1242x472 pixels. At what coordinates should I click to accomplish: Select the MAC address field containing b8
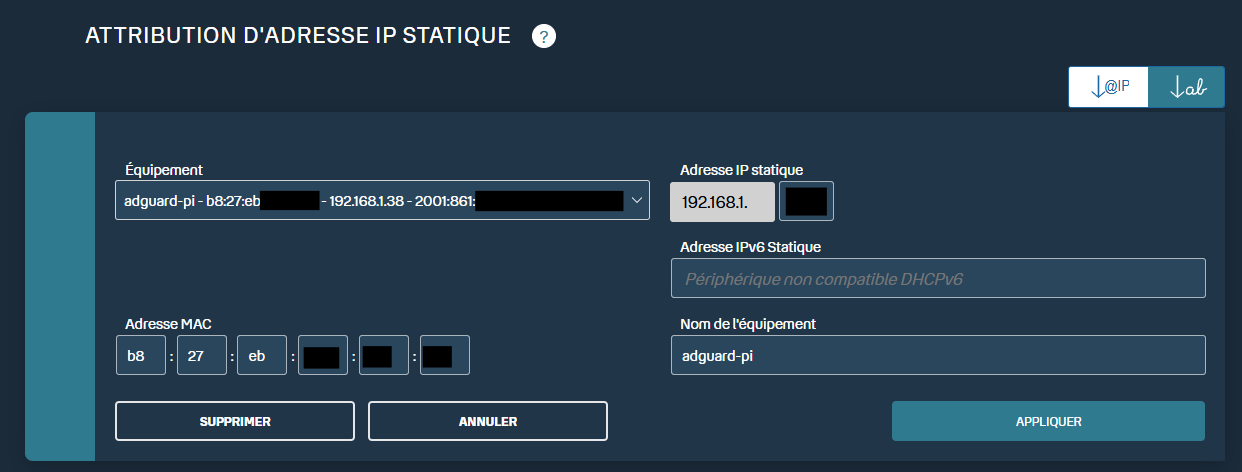tap(141, 355)
